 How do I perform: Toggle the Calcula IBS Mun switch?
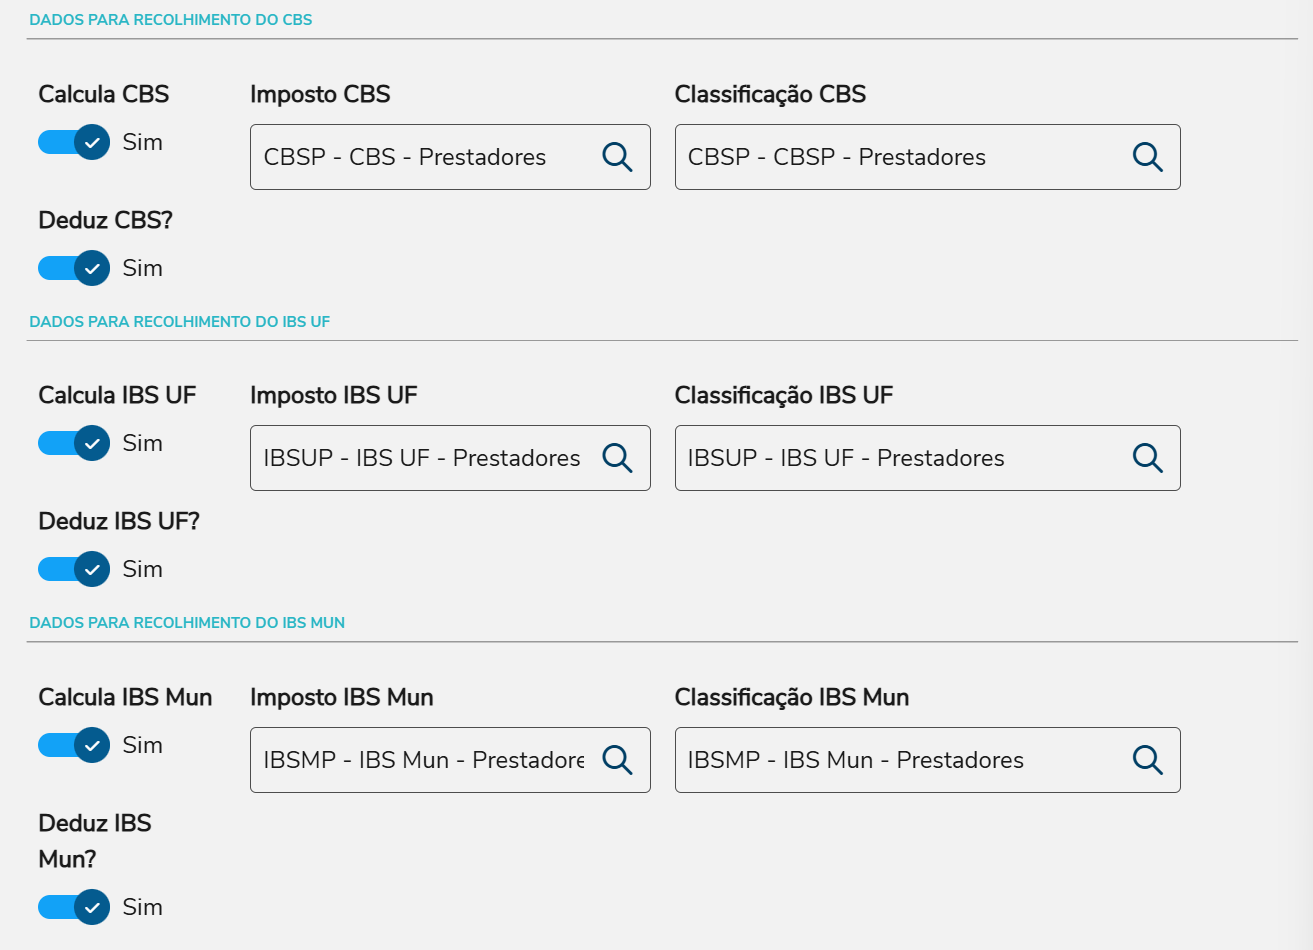coord(74,745)
